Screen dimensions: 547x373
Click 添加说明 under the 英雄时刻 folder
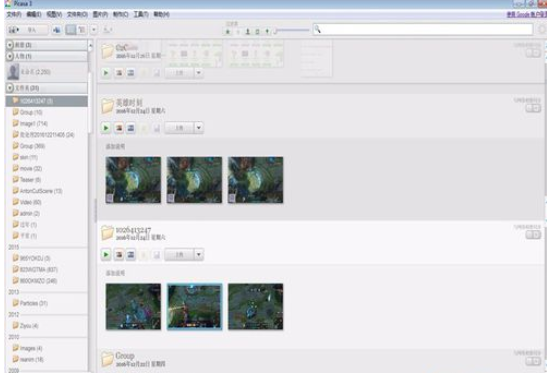[x=115, y=147]
